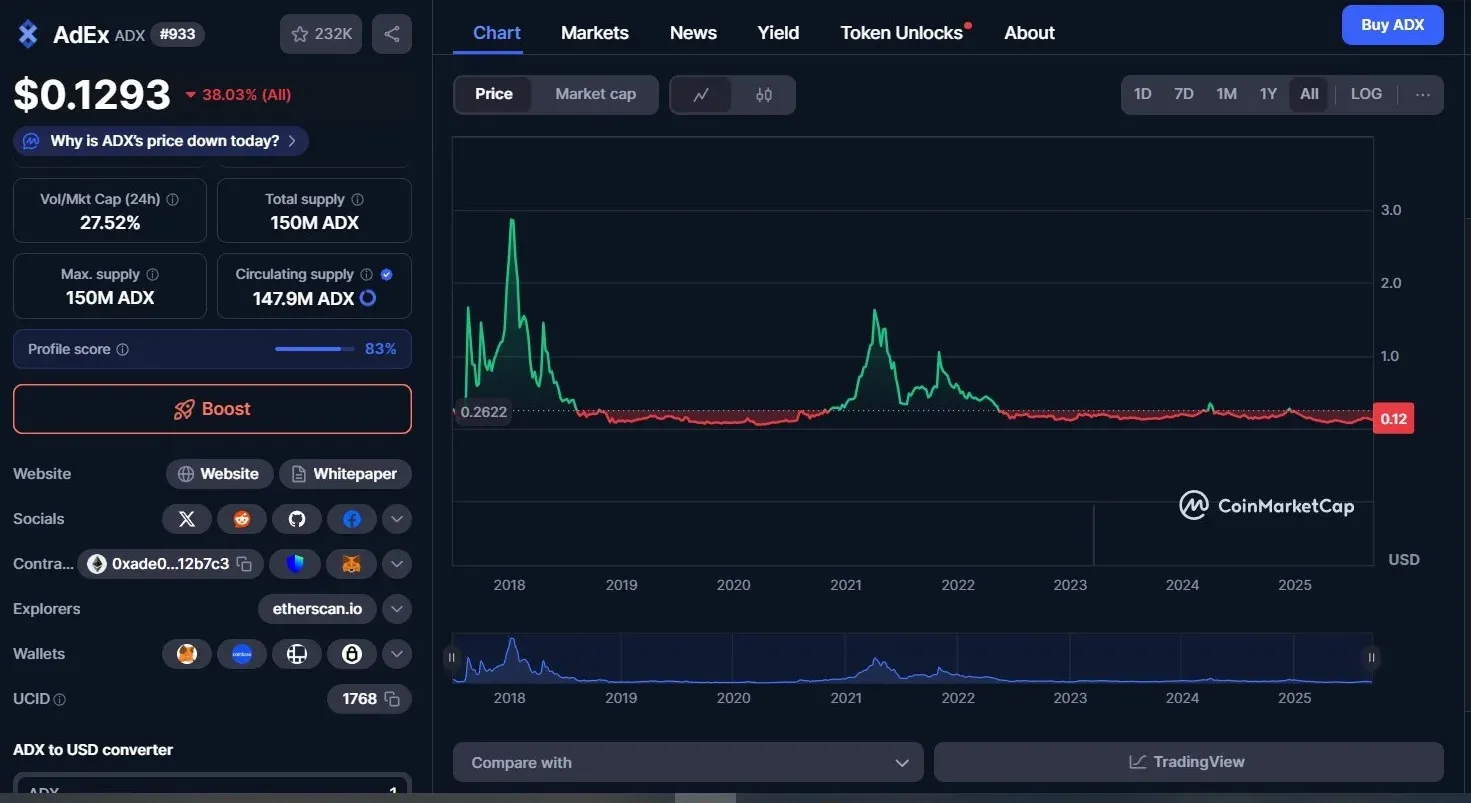Click info icon beside Max. supply

[x=153, y=274]
